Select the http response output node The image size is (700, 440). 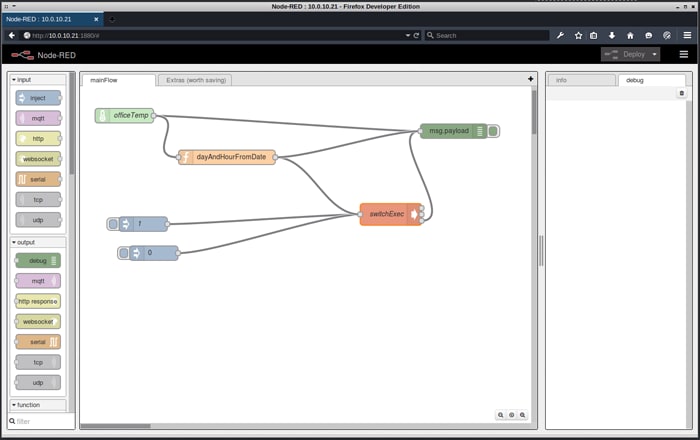coord(38,301)
